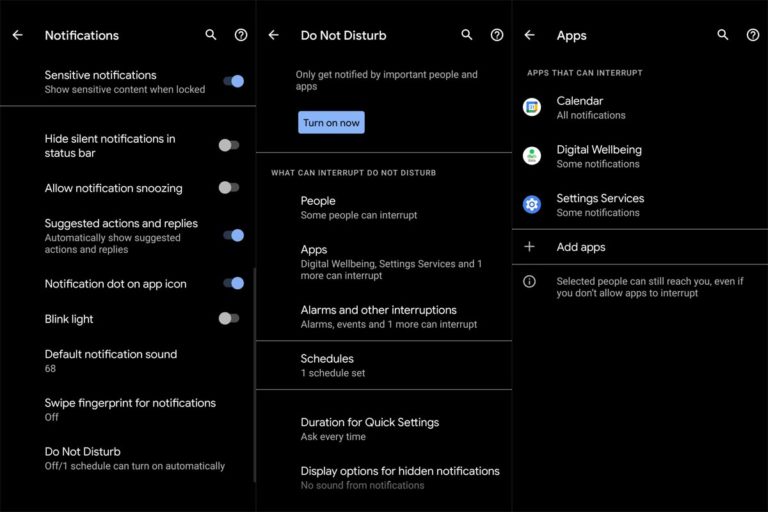Open Swipe fingerprint for notifications setting
Image resolution: width=768 pixels, height=512 pixels.
pyautogui.click(x=127, y=410)
